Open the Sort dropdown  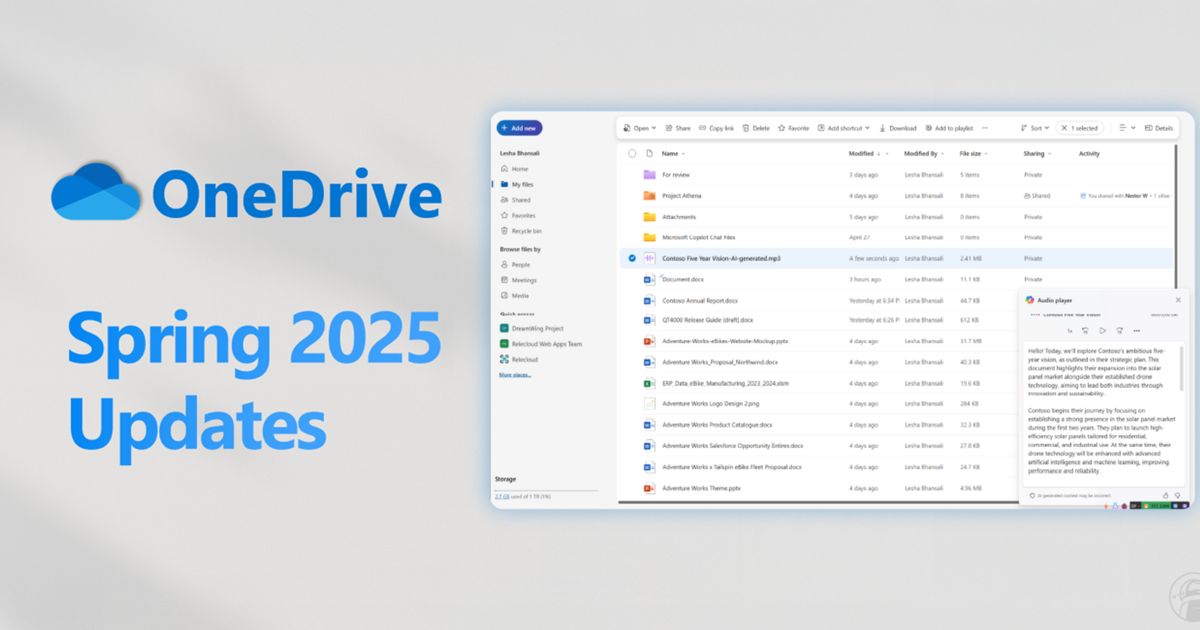[x=1036, y=128]
